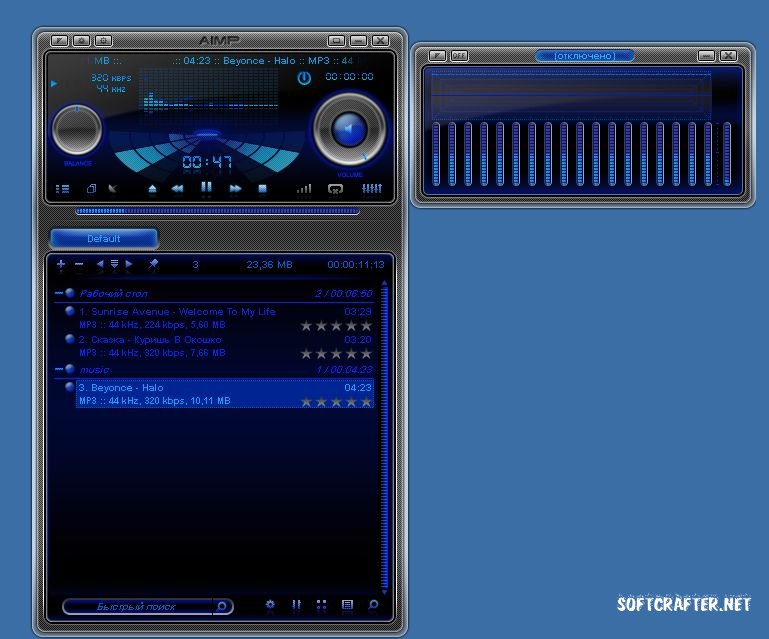Click the two-bars icon in playlist bottom bar
Screen dimensions: 769x639
(x=296, y=605)
